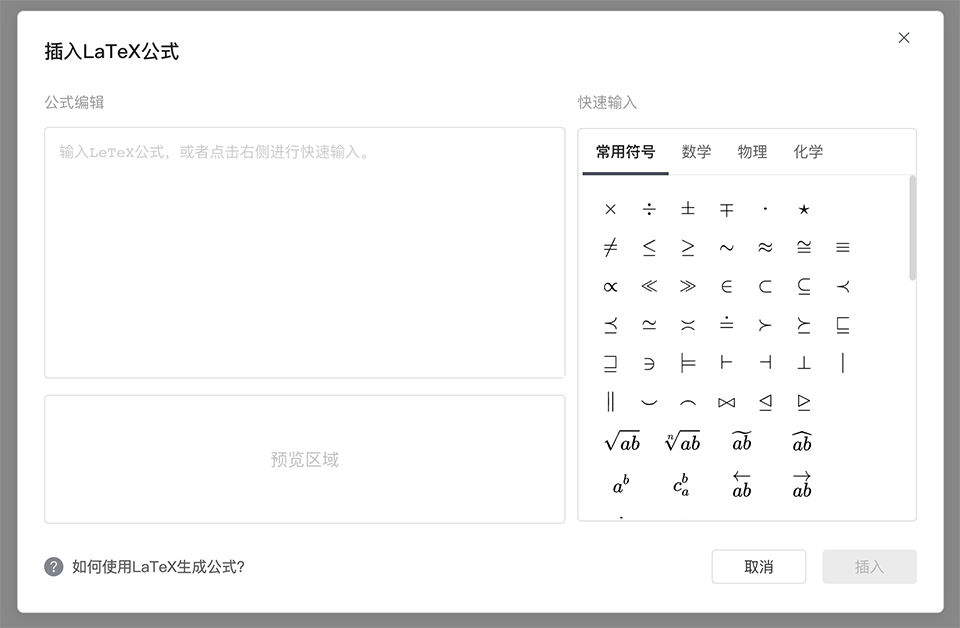Switch to the 常用符号 tab
960x628 pixels.
625,152
